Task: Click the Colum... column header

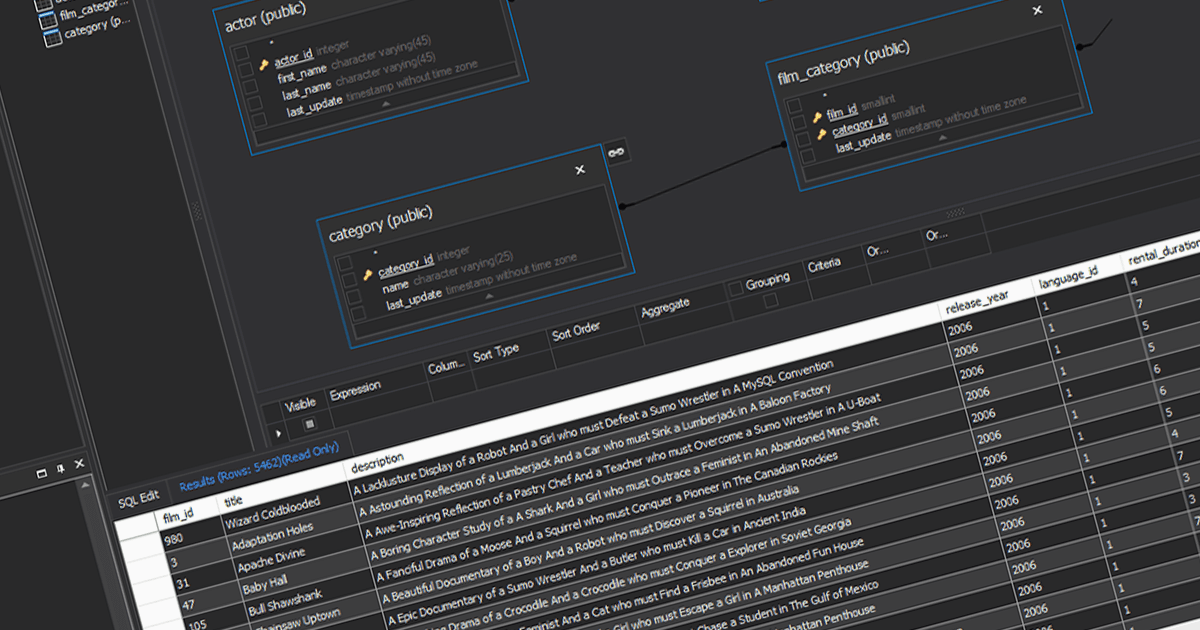Action: tap(448, 365)
